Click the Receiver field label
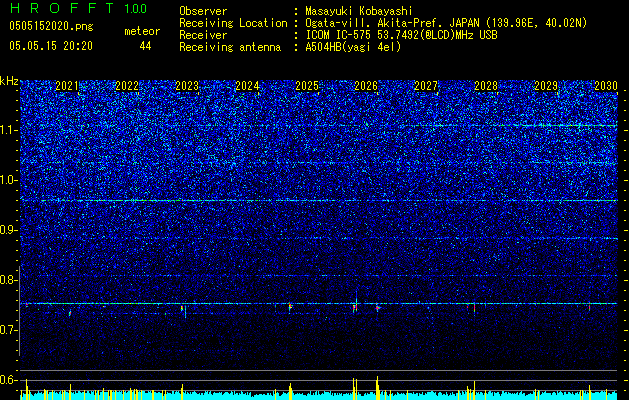The width and height of the screenshot is (629, 400). (203, 35)
